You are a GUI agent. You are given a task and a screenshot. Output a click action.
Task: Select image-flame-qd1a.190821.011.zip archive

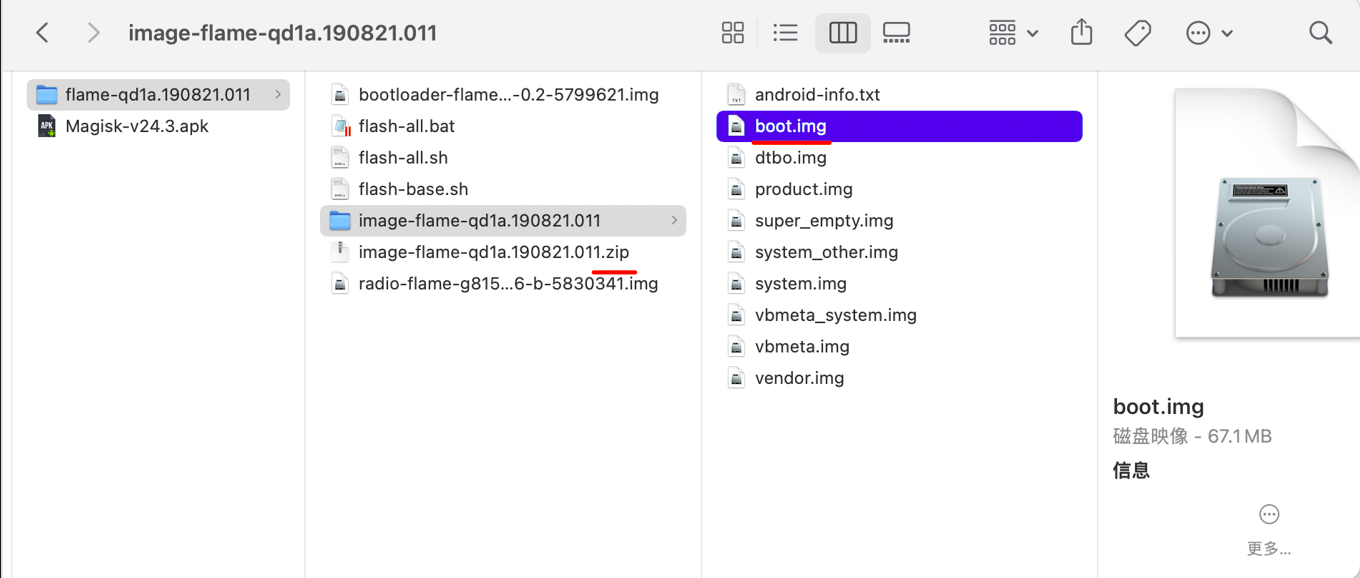click(493, 252)
